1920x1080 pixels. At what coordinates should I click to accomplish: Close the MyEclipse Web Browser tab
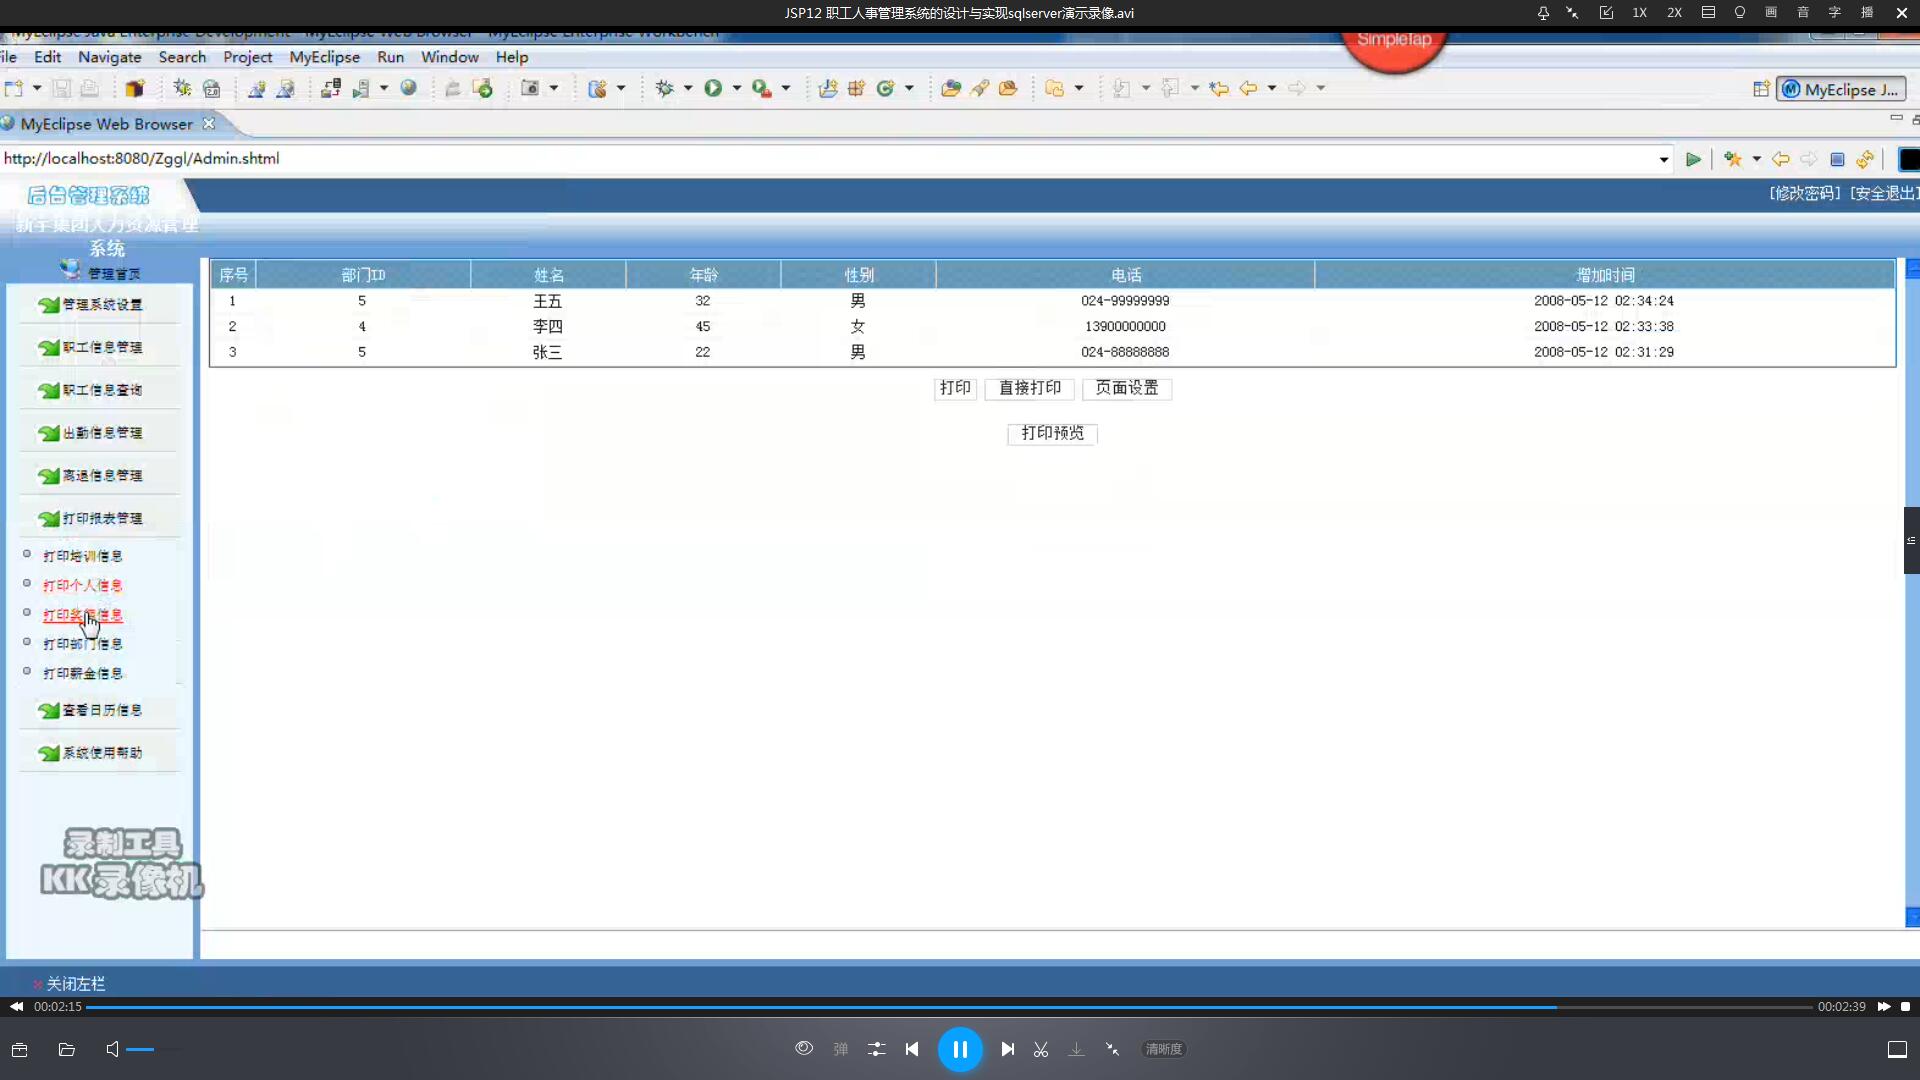pyautogui.click(x=209, y=123)
